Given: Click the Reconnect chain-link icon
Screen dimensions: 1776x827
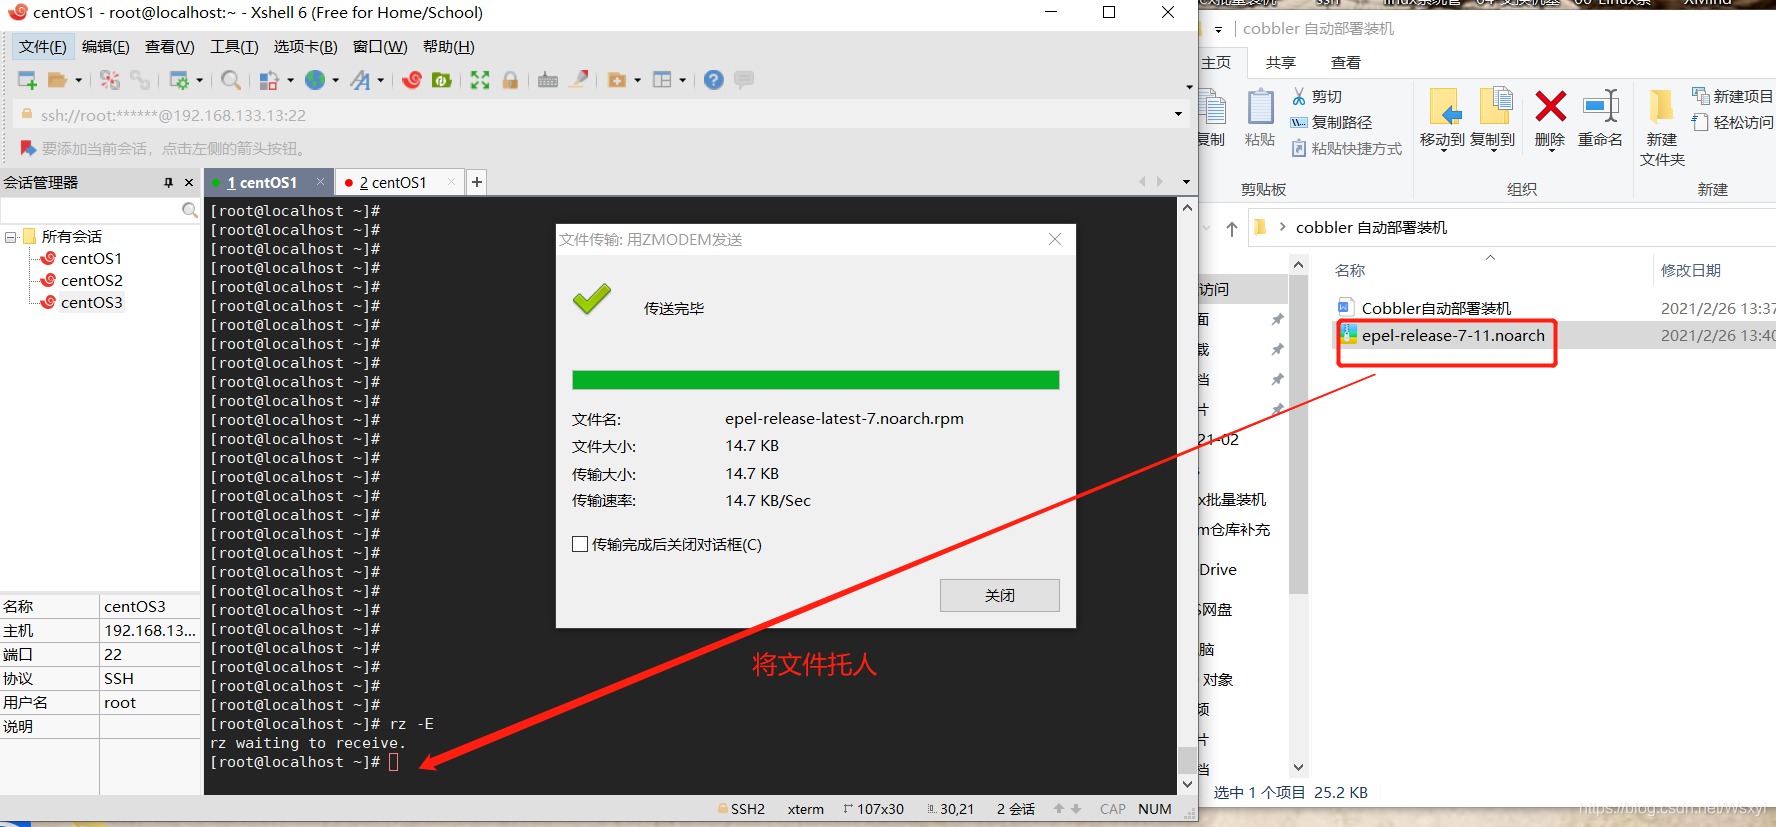Looking at the screenshot, I should (x=140, y=80).
